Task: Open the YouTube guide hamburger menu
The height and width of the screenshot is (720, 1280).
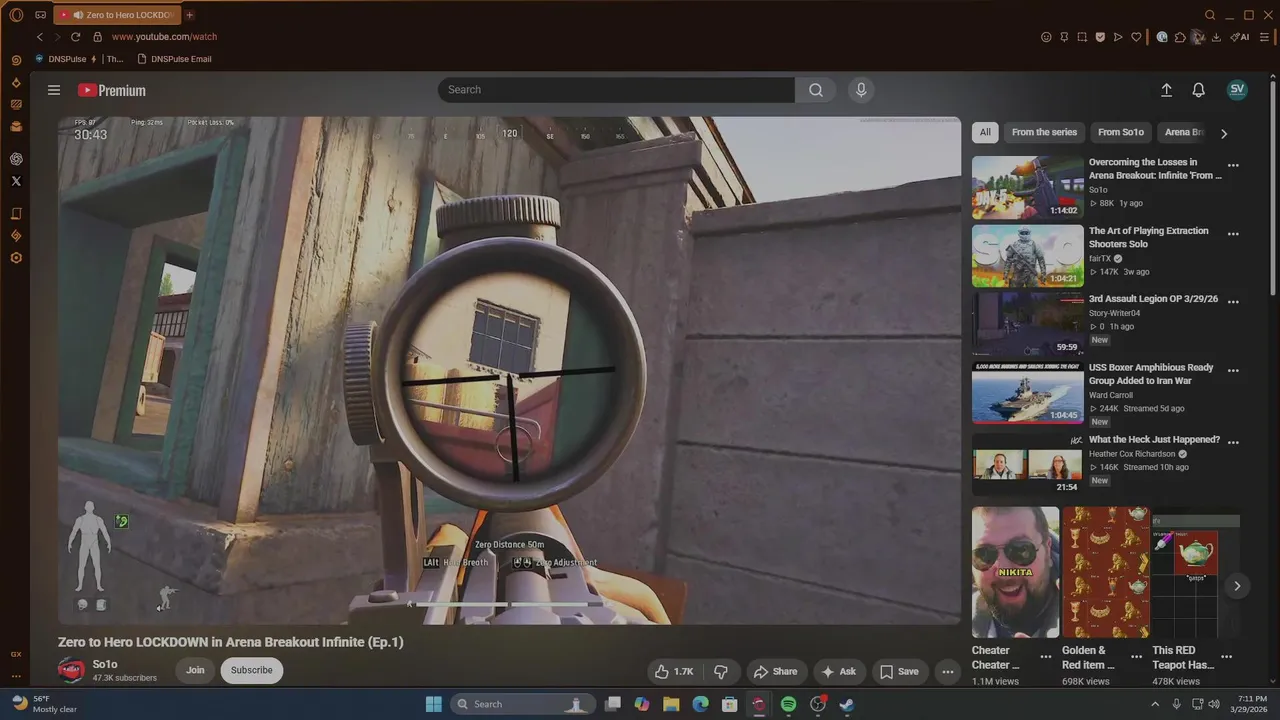Action: (x=54, y=90)
